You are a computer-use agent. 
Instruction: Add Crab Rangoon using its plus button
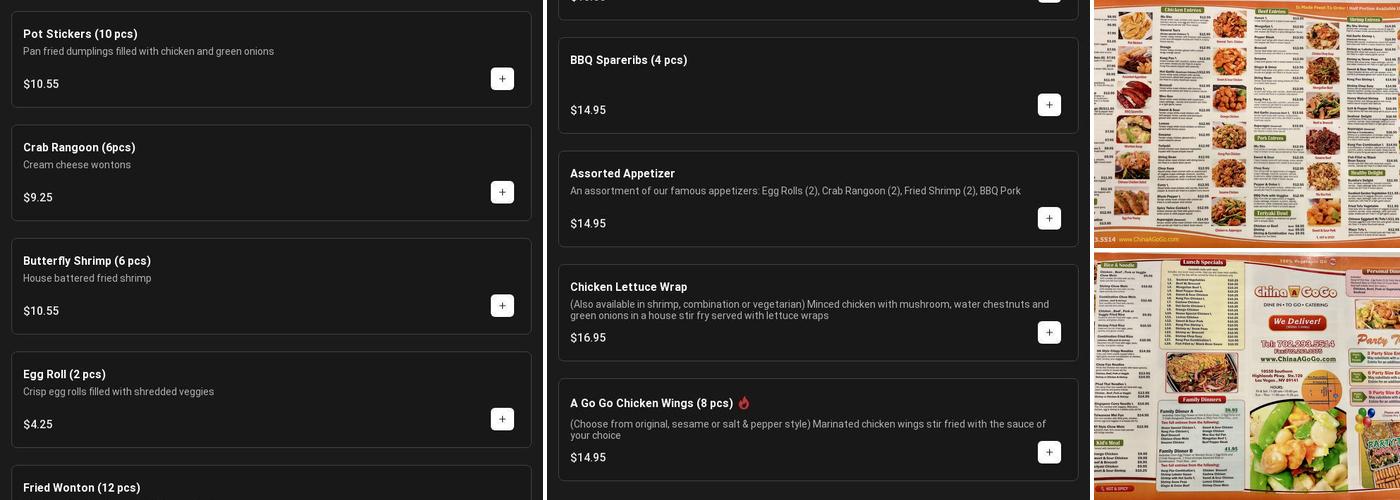pos(502,192)
